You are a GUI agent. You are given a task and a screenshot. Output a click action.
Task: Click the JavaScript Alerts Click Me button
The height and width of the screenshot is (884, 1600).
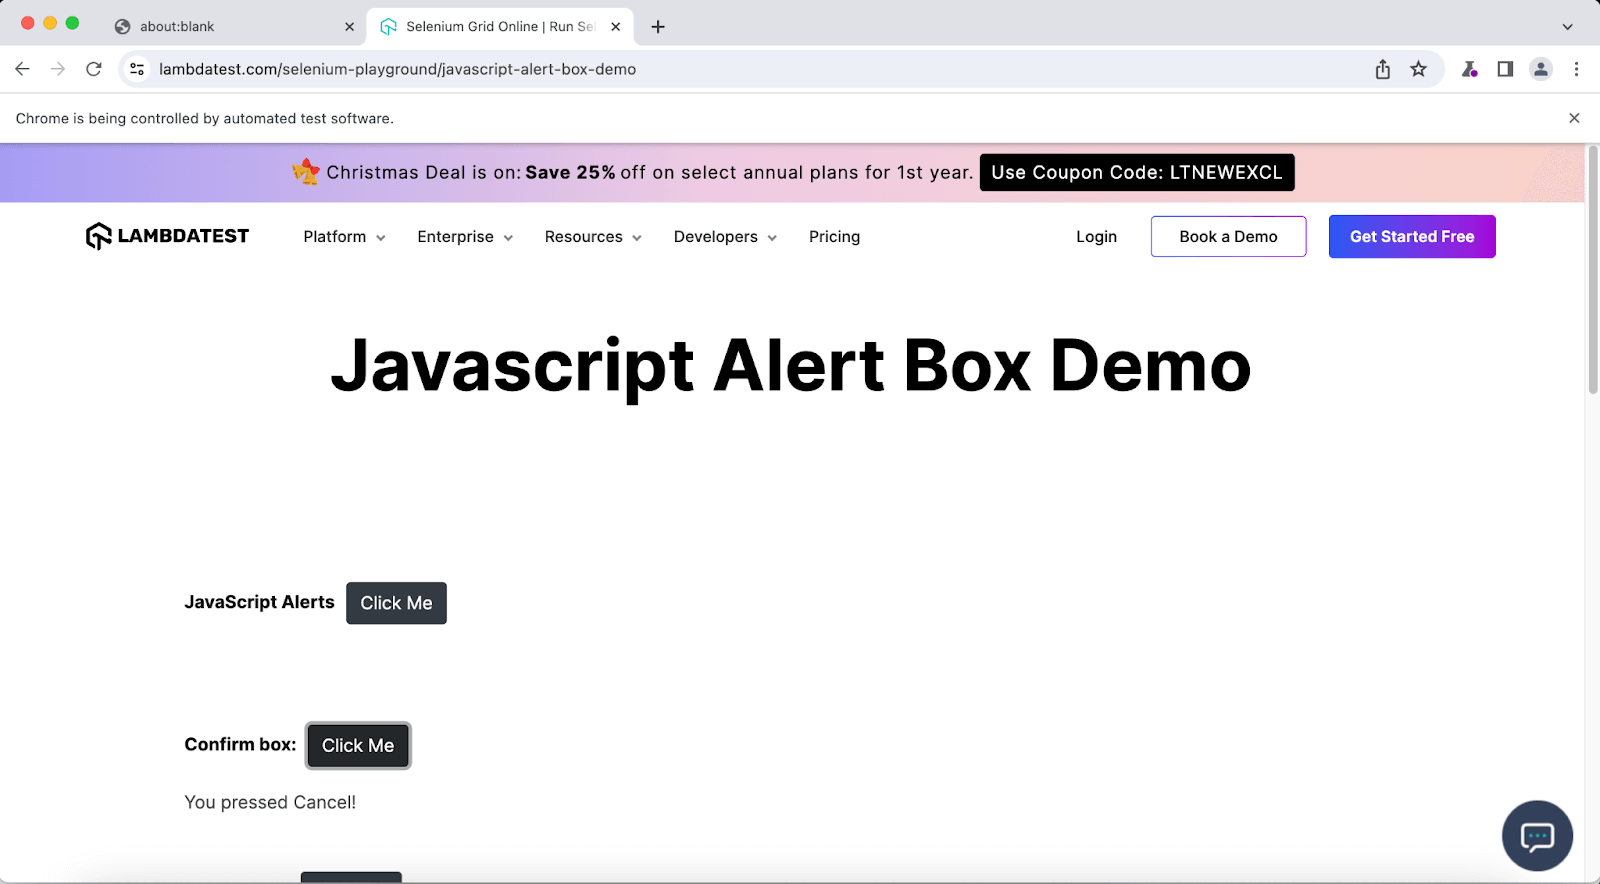tap(396, 603)
